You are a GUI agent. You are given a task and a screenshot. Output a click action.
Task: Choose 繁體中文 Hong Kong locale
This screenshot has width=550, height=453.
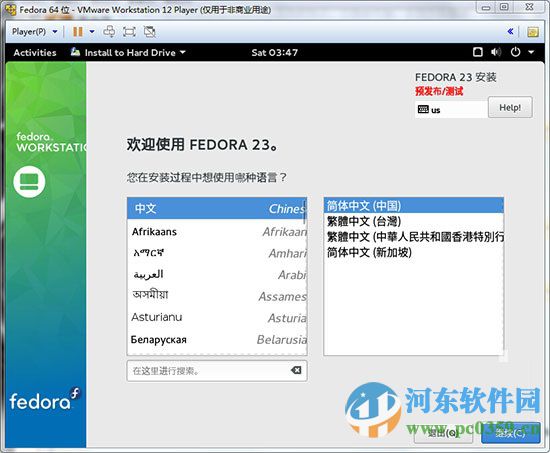(x=414, y=237)
